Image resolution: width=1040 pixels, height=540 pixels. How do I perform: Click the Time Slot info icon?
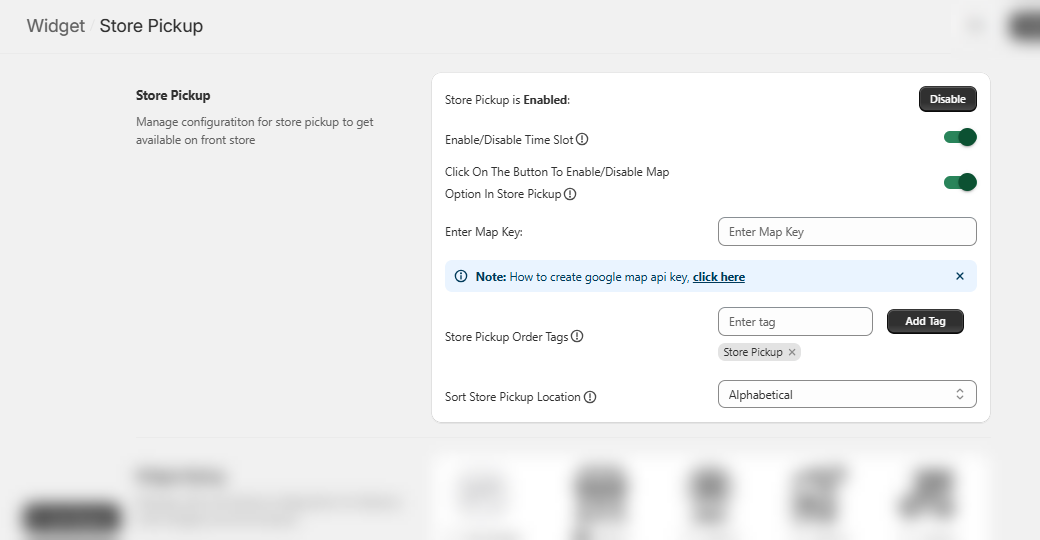click(582, 140)
